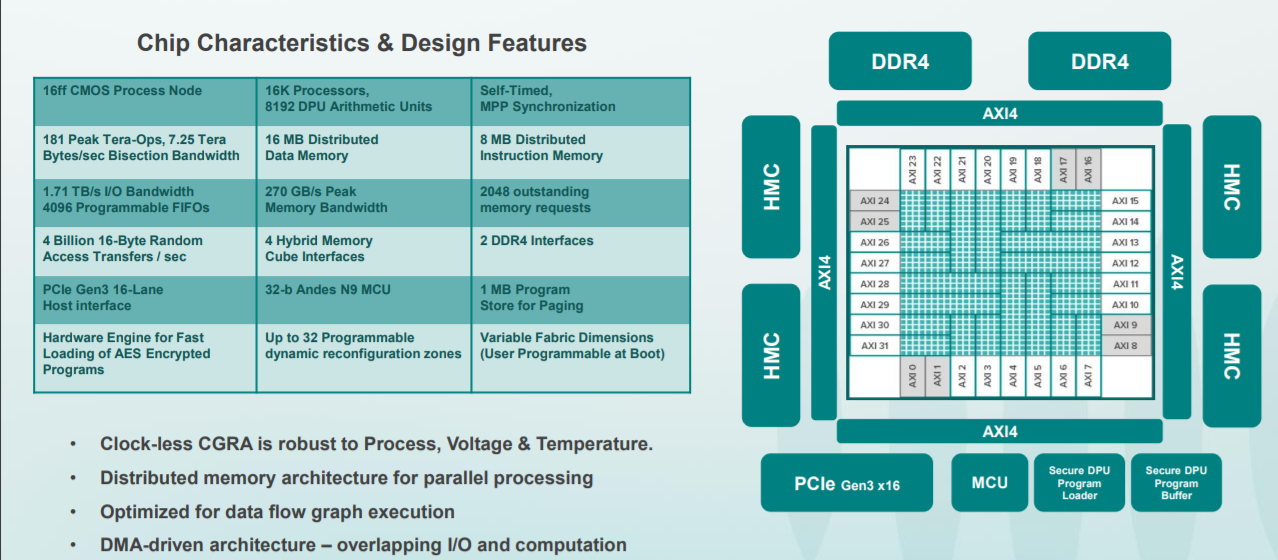Click the upper-left HMC block
The height and width of the screenshot is (560, 1278).
(x=771, y=187)
